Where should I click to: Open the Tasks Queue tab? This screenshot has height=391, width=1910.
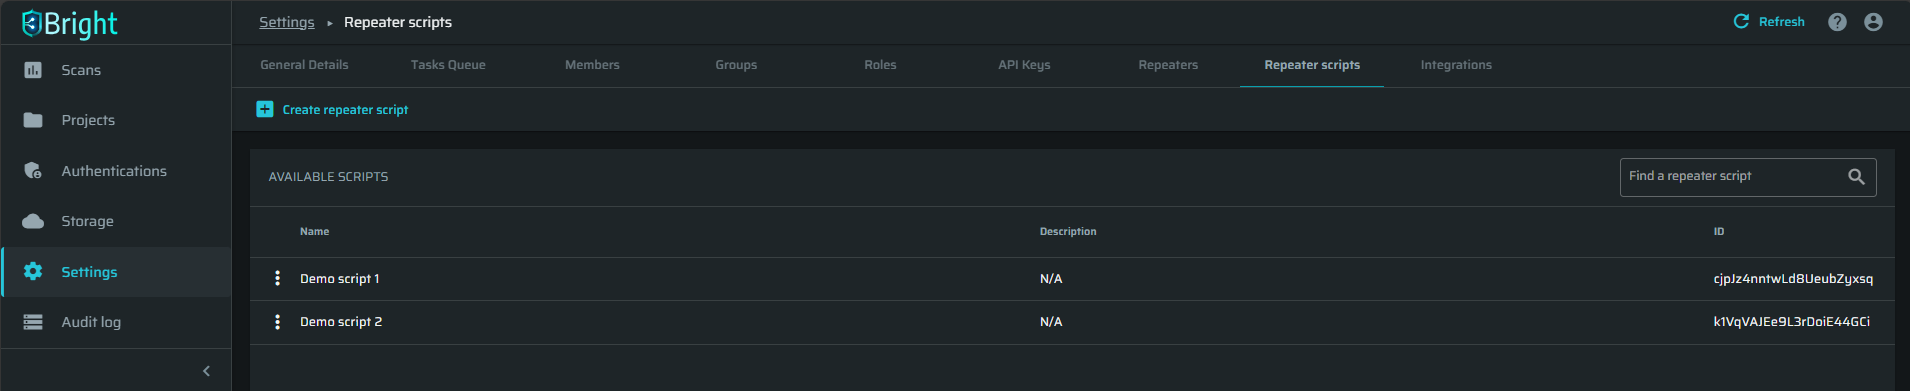[448, 65]
